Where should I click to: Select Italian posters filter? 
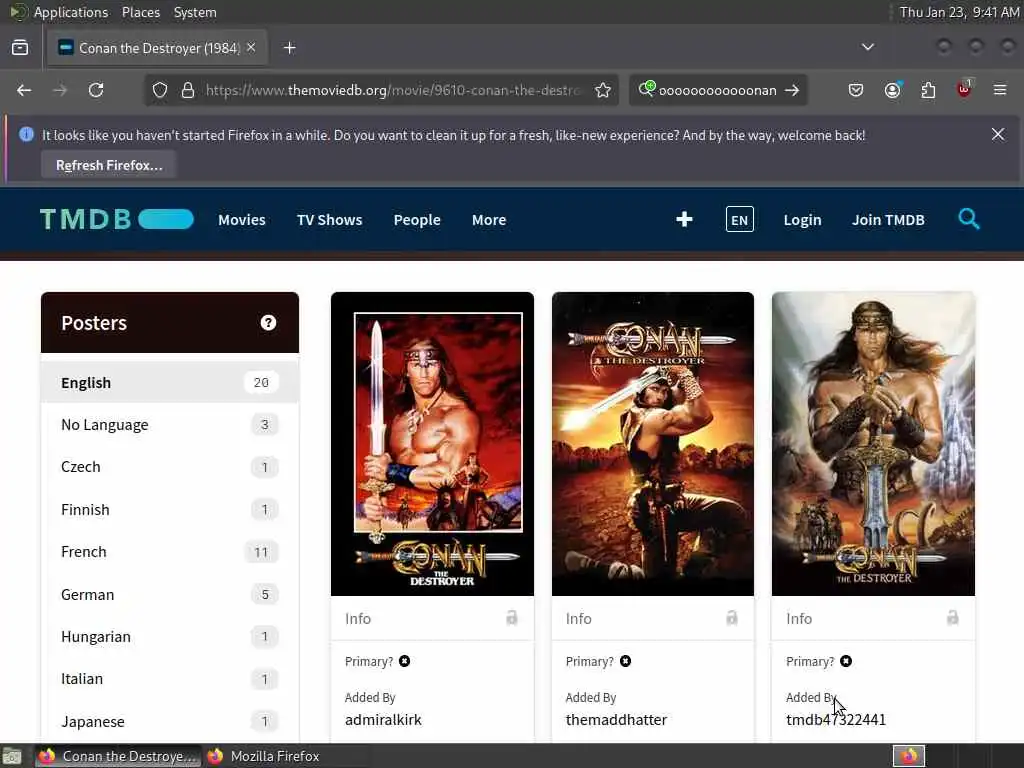[x=170, y=679]
